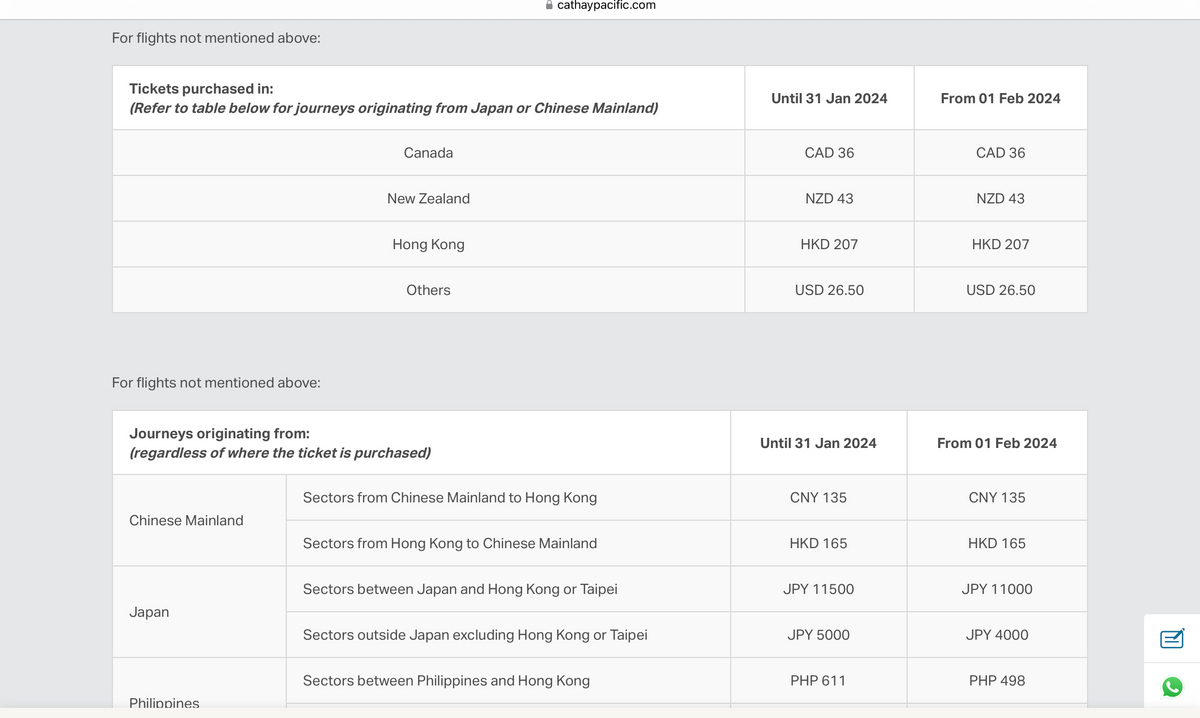Select the "Japan" origin cell
This screenshot has width=1200, height=718.
click(x=149, y=612)
